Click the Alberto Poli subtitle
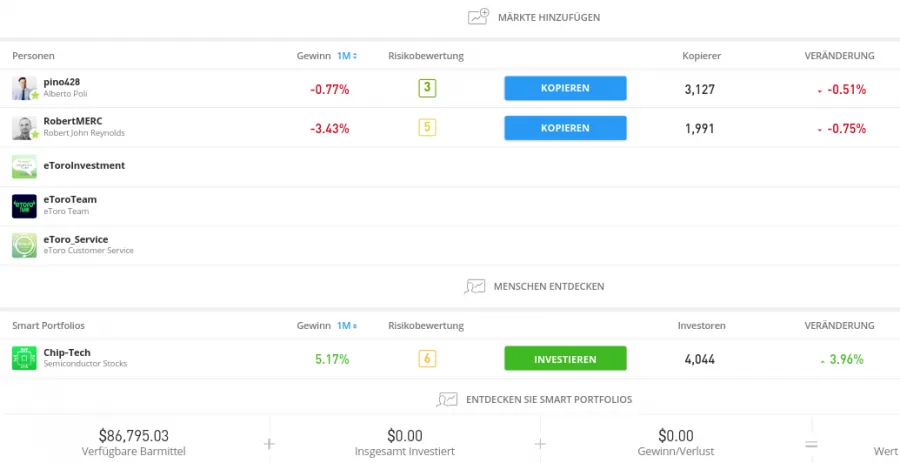Image resolution: width=900 pixels, height=463 pixels. [x=65, y=94]
